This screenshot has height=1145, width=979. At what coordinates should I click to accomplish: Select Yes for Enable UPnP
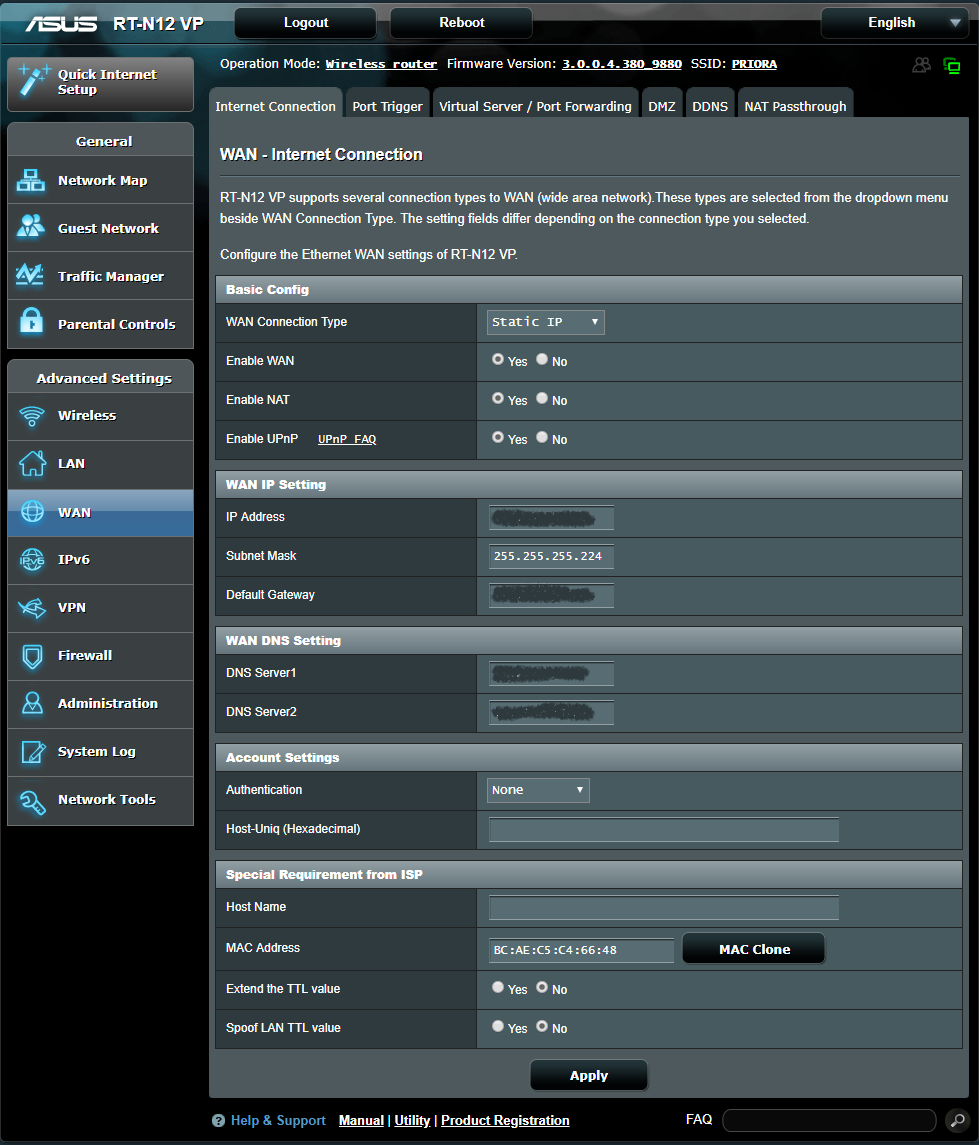tap(498, 437)
